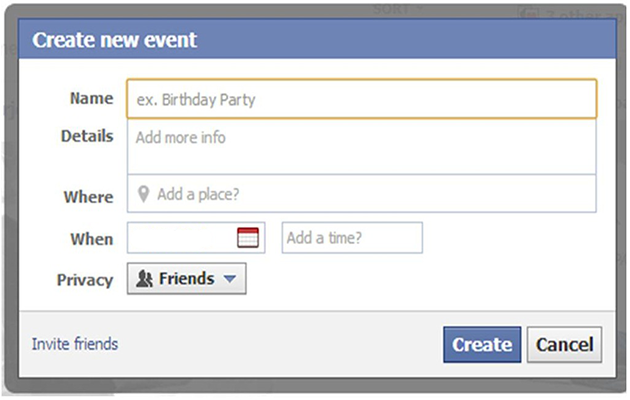
Task: Cancel the new event dialog
Action: (564, 345)
